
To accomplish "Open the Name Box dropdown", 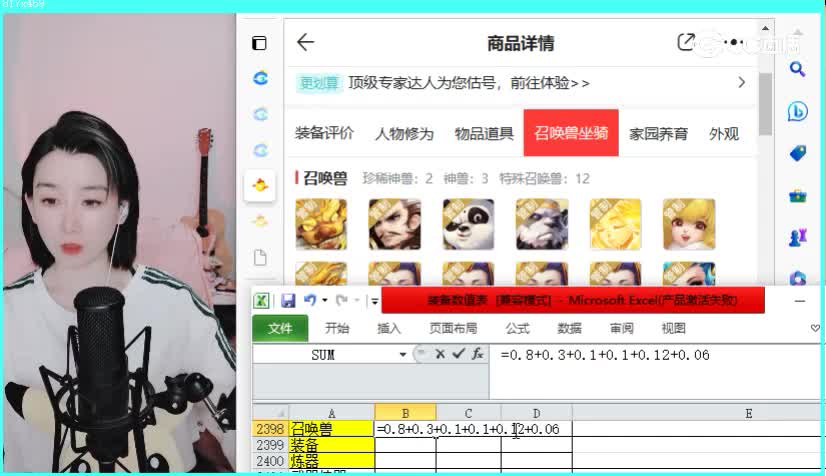I will coord(403,354).
